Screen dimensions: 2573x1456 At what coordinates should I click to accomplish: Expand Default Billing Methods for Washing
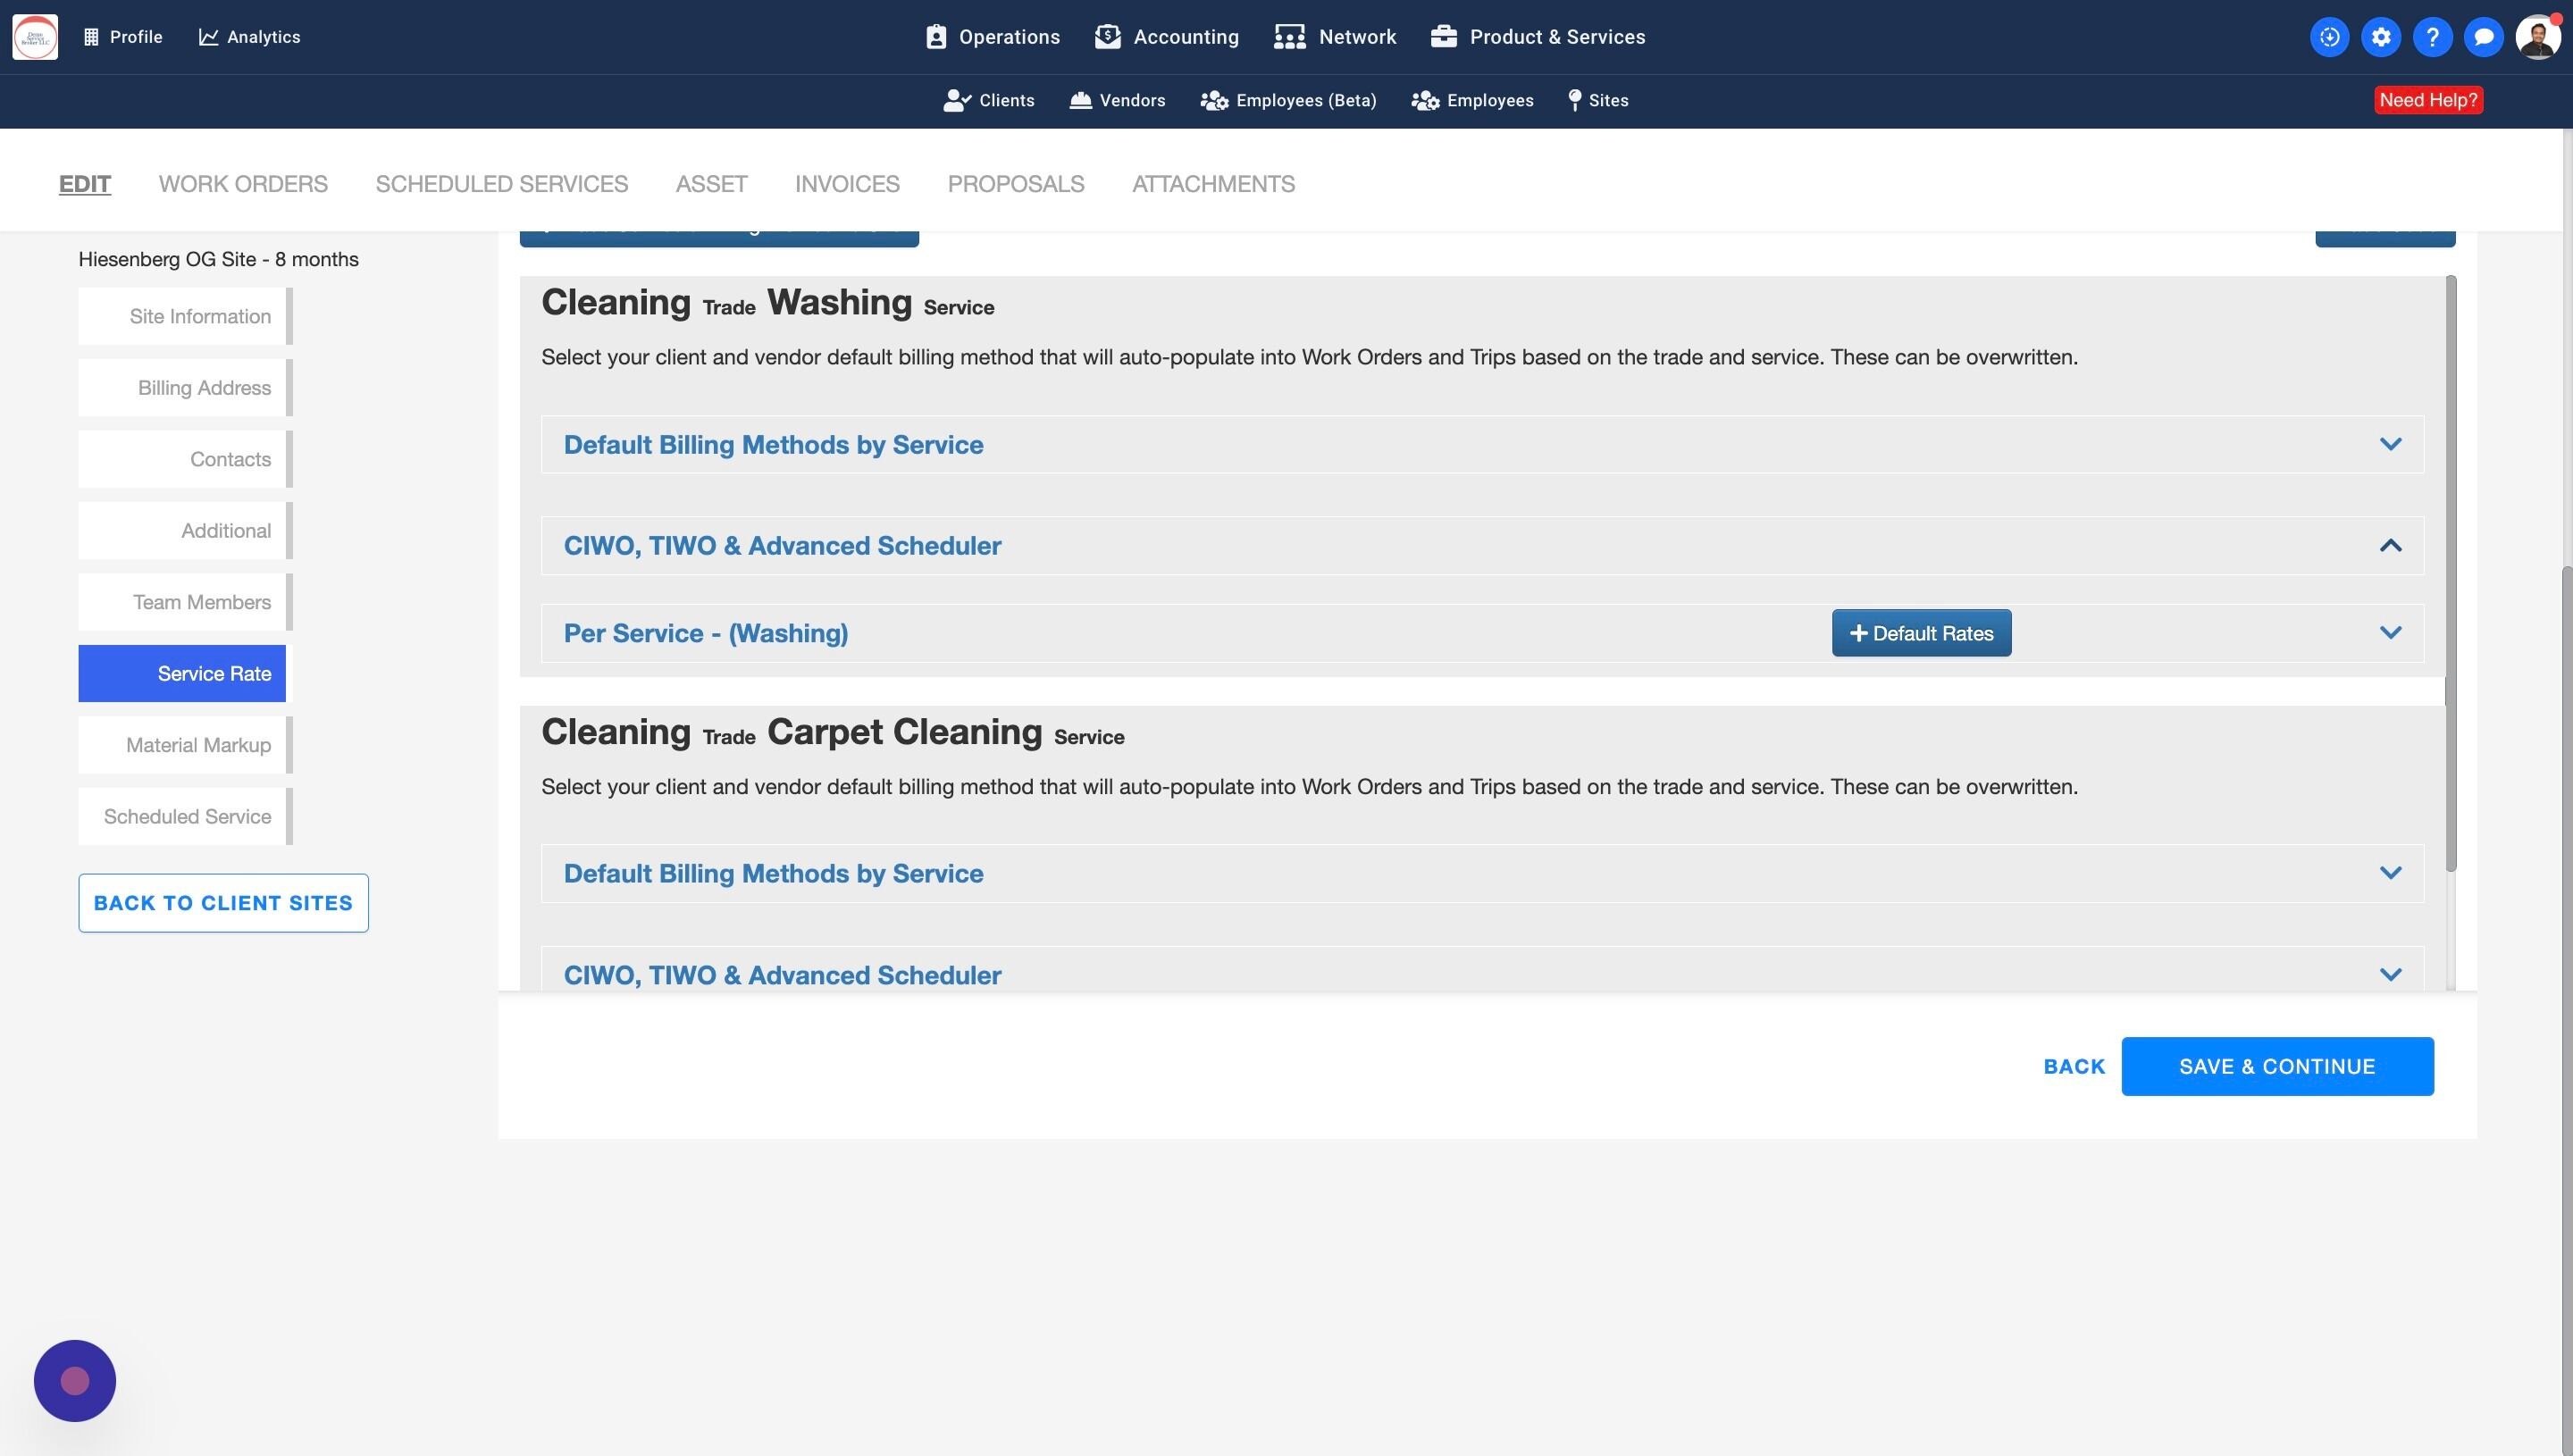2390,444
